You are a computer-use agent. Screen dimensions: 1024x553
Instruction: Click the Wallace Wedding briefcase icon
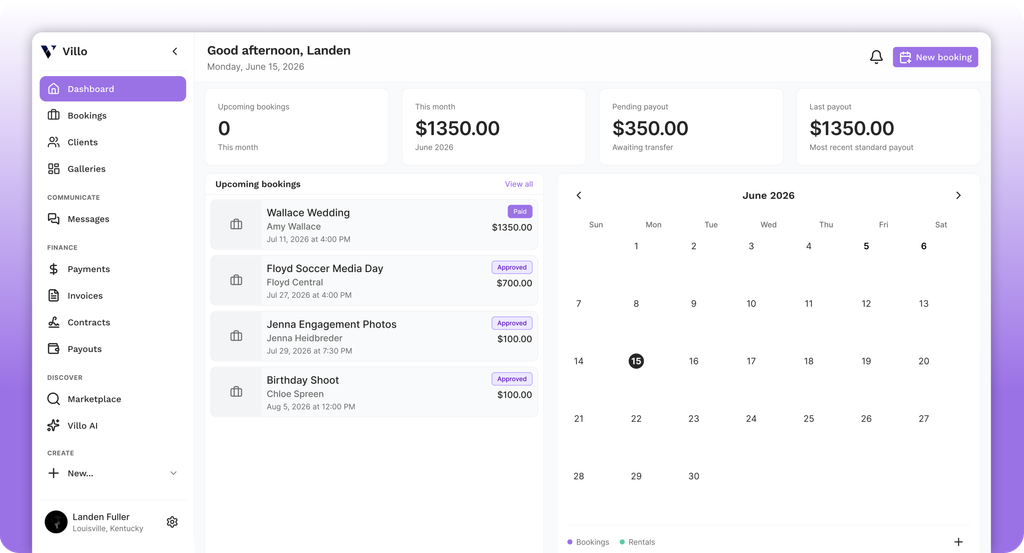tap(236, 225)
